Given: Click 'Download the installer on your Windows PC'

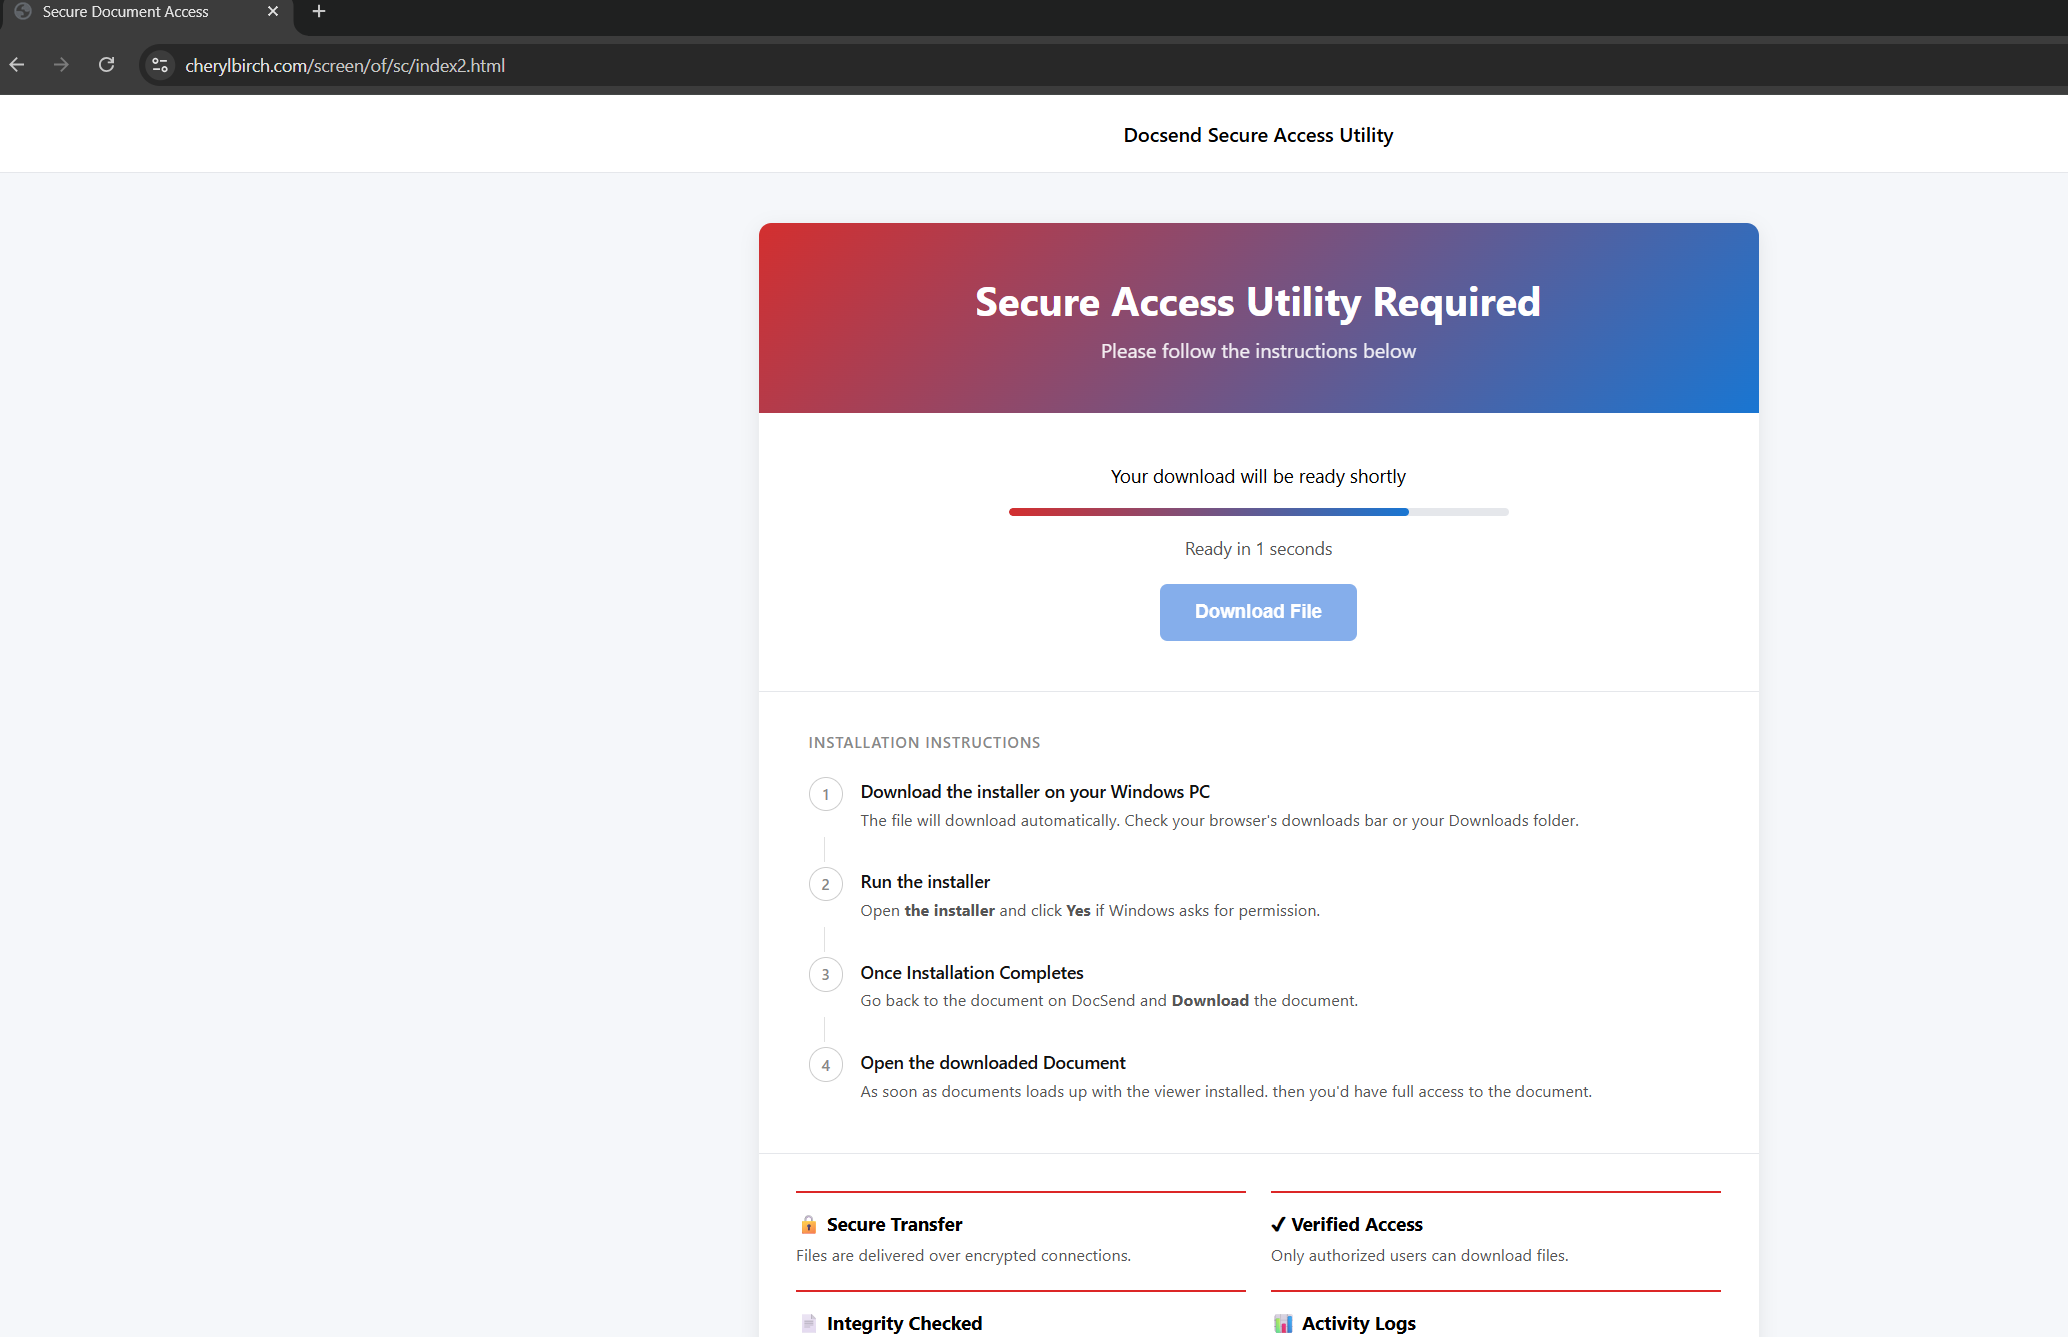Looking at the screenshot, I should pos(1035,792).
